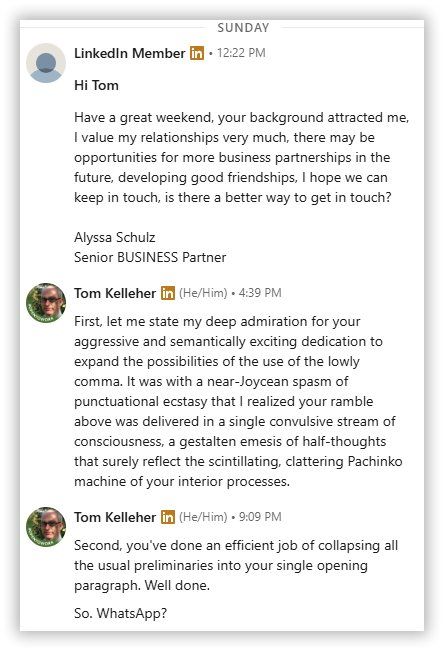Select the "Hi Tom" greeting line
Image resolution: width=444 pixels, height=651 pixels.
coord(96,85)
